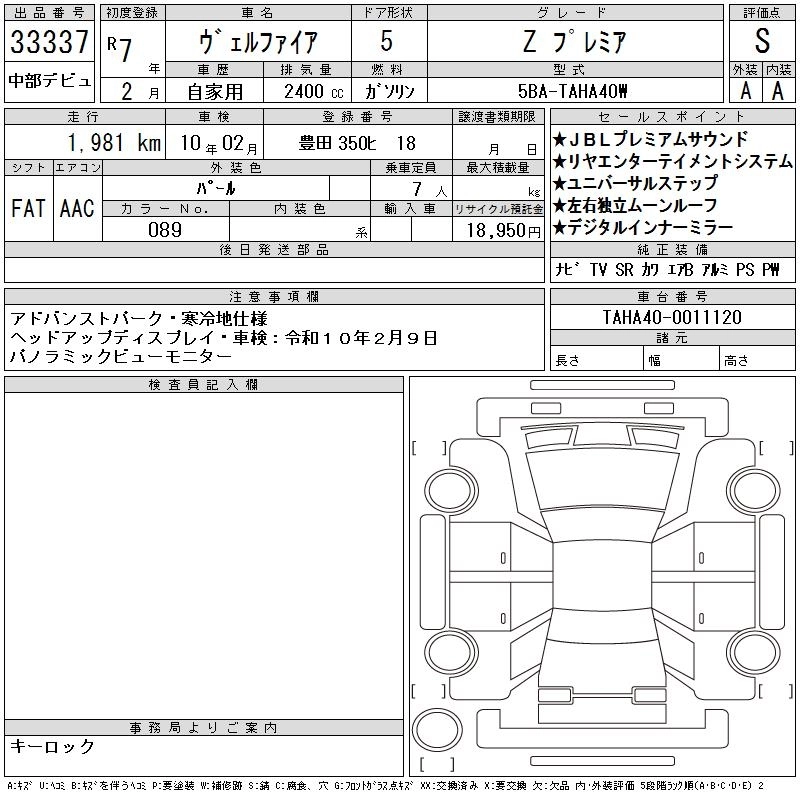This screenshot has height=800, width=800.
Task: Click the 高さ dimension cell
Action: [x=757, y=360]
